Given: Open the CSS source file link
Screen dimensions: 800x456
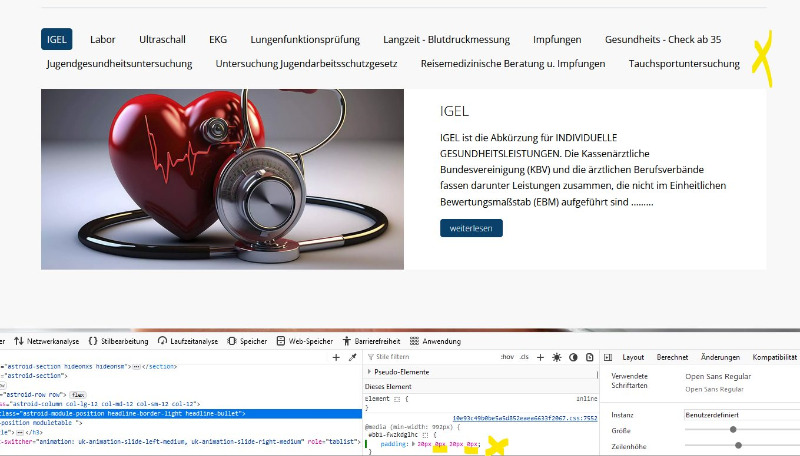Looking at the screenshot, I should click(524, 418).
